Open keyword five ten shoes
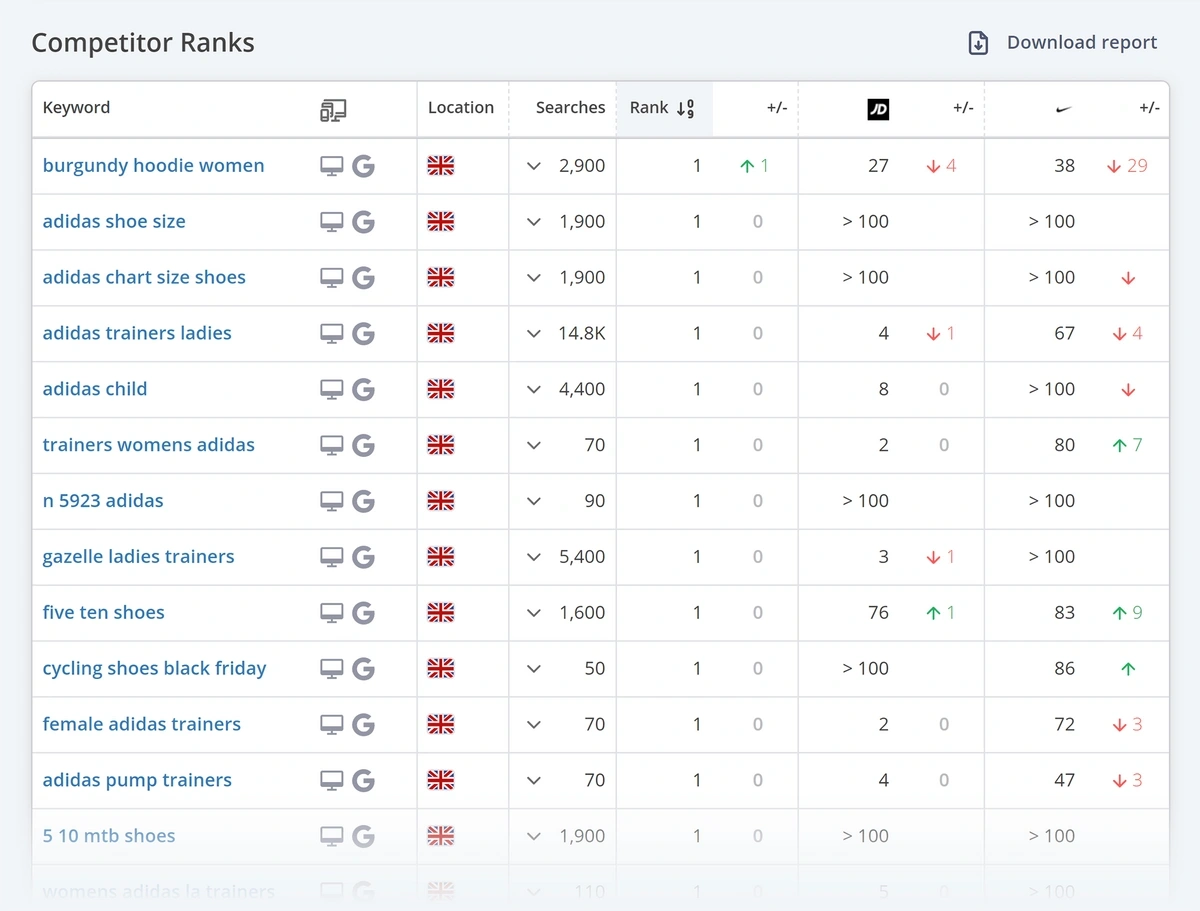This screenshot has width=1200, height=911. tap(104, 613)
